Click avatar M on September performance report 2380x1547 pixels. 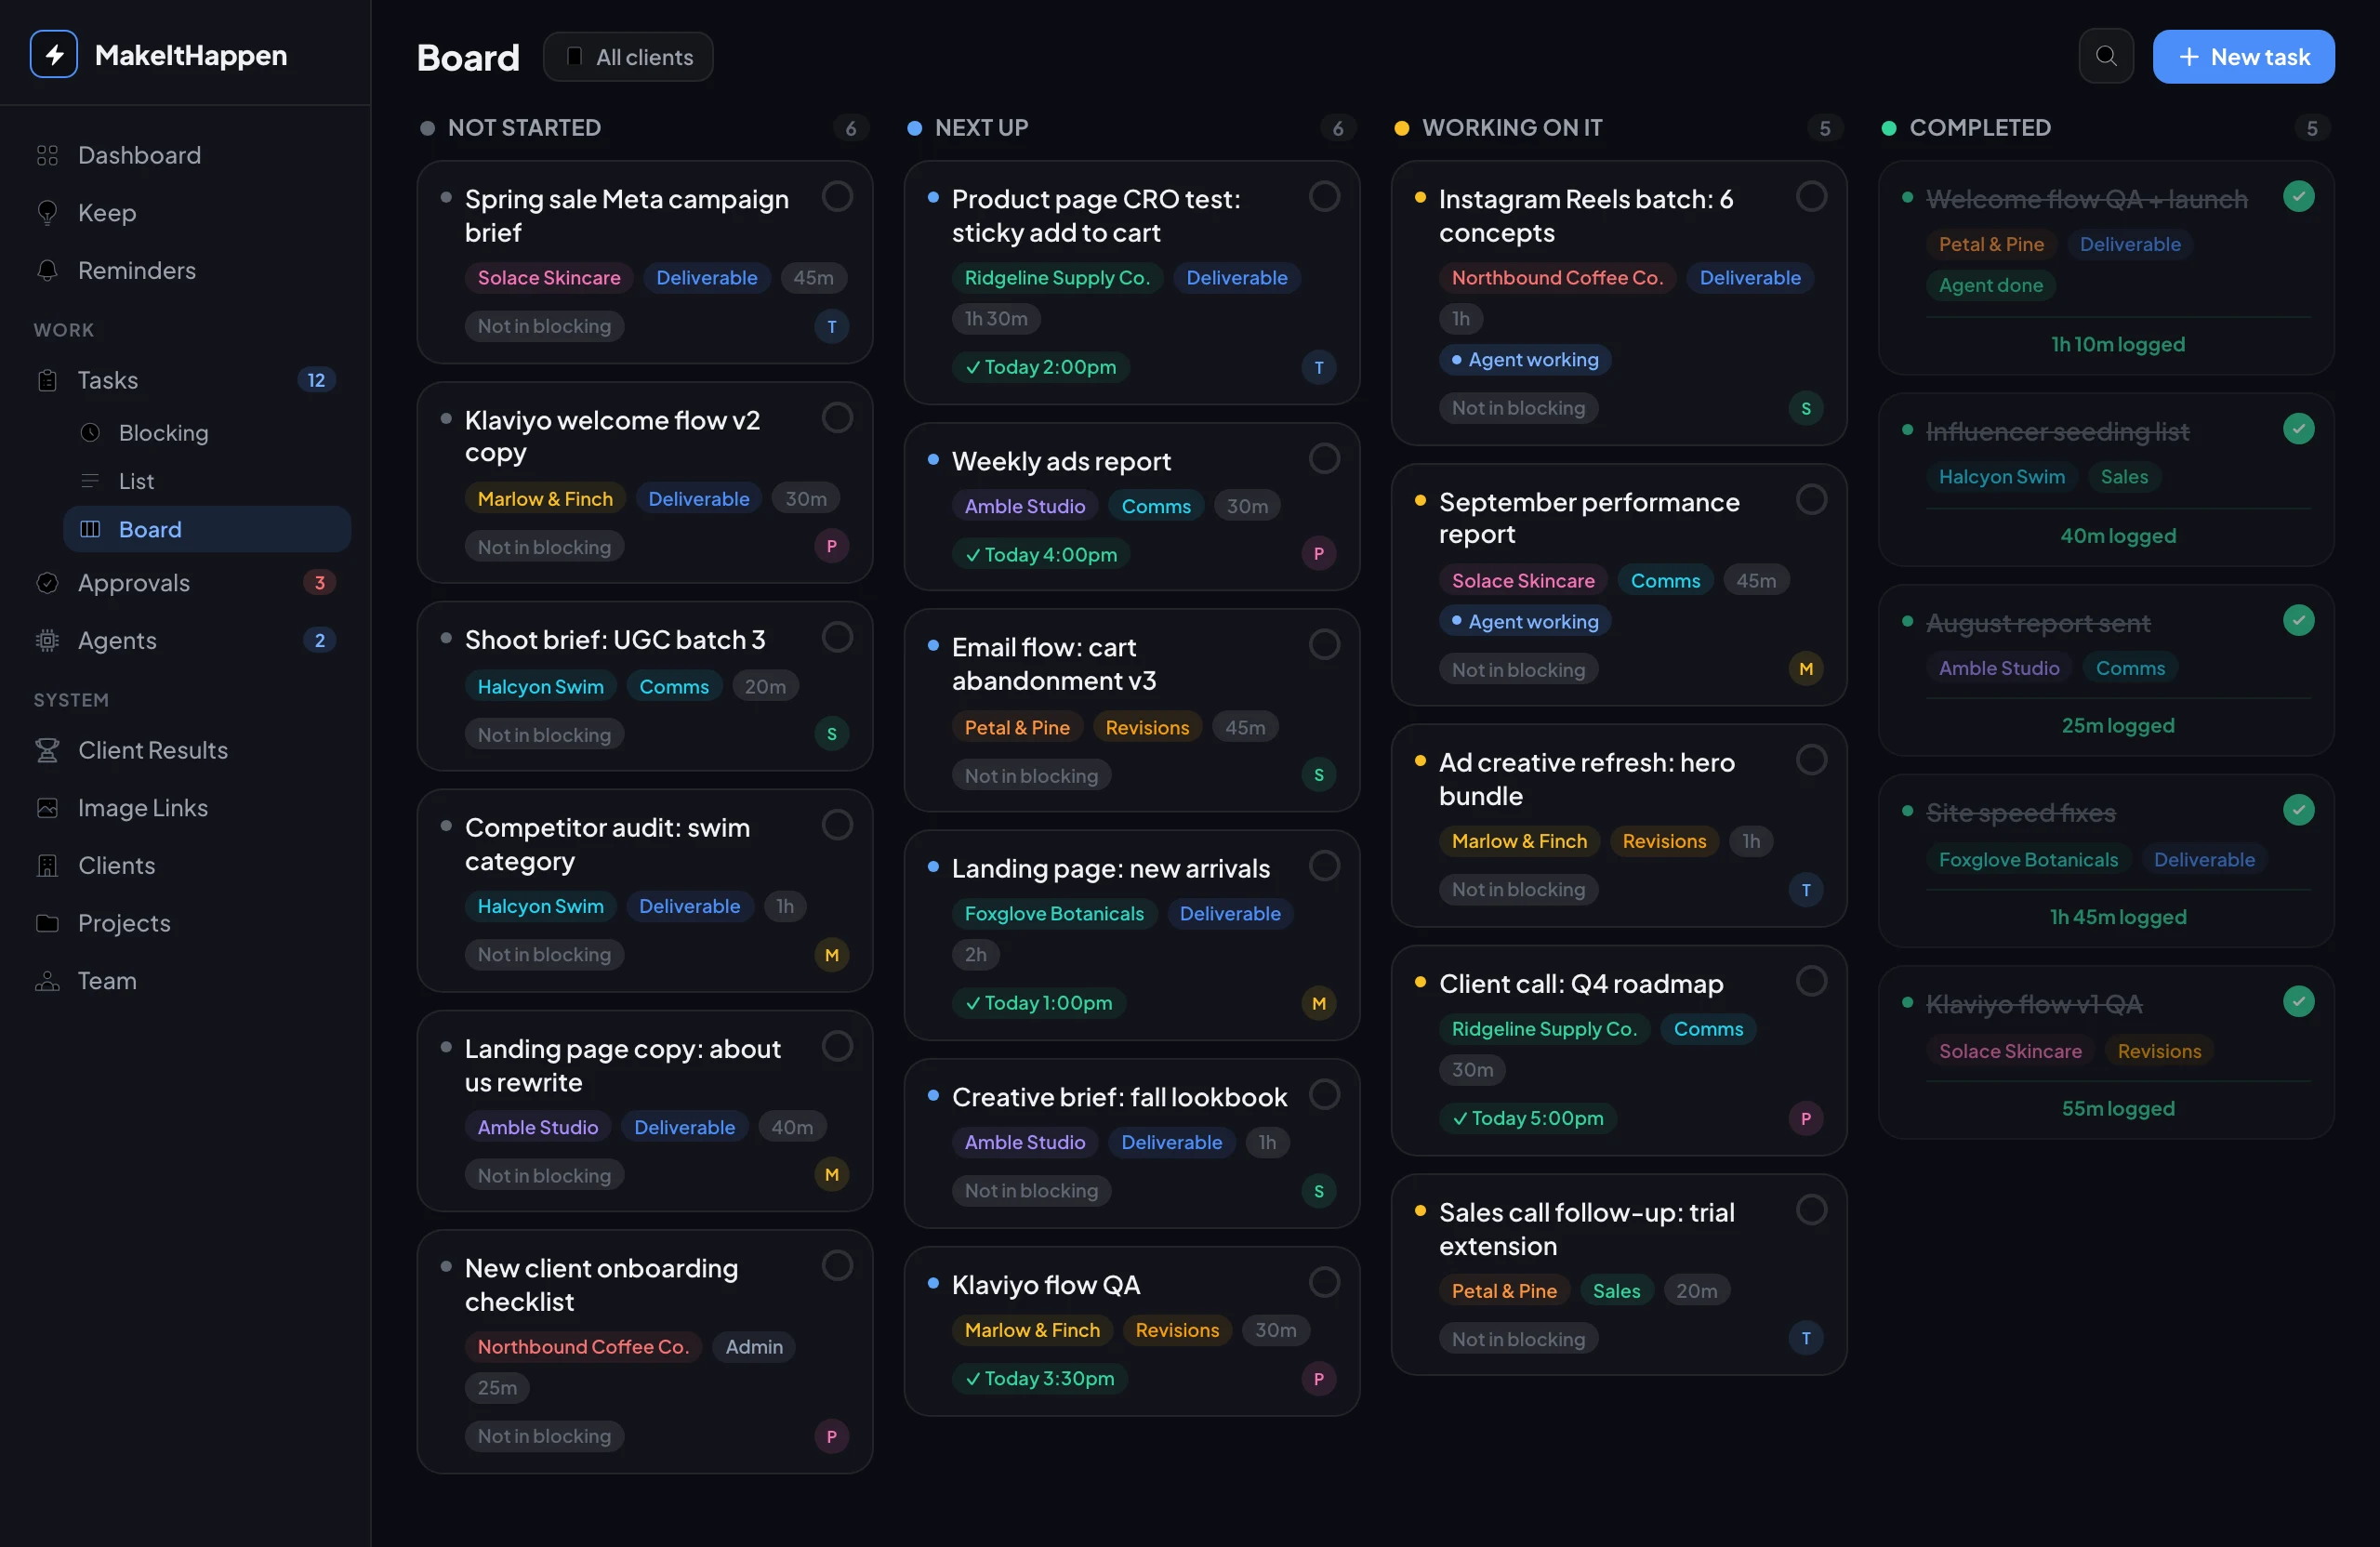1805,669
